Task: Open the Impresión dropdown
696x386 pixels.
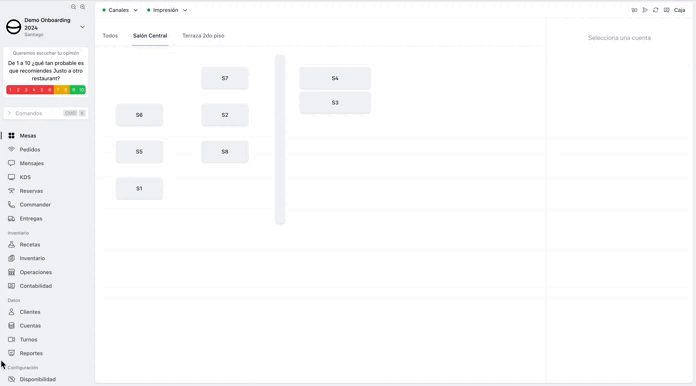Action: [x=167, y=10]
